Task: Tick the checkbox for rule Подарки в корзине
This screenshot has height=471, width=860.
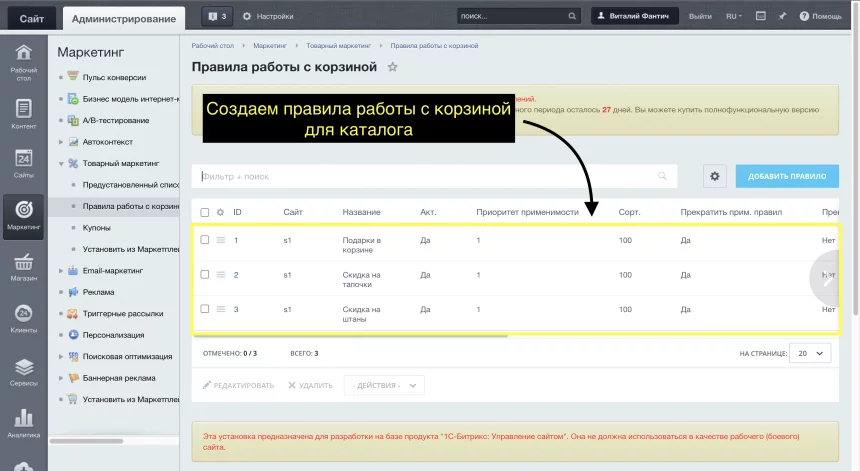Action: tap(205, 240)
